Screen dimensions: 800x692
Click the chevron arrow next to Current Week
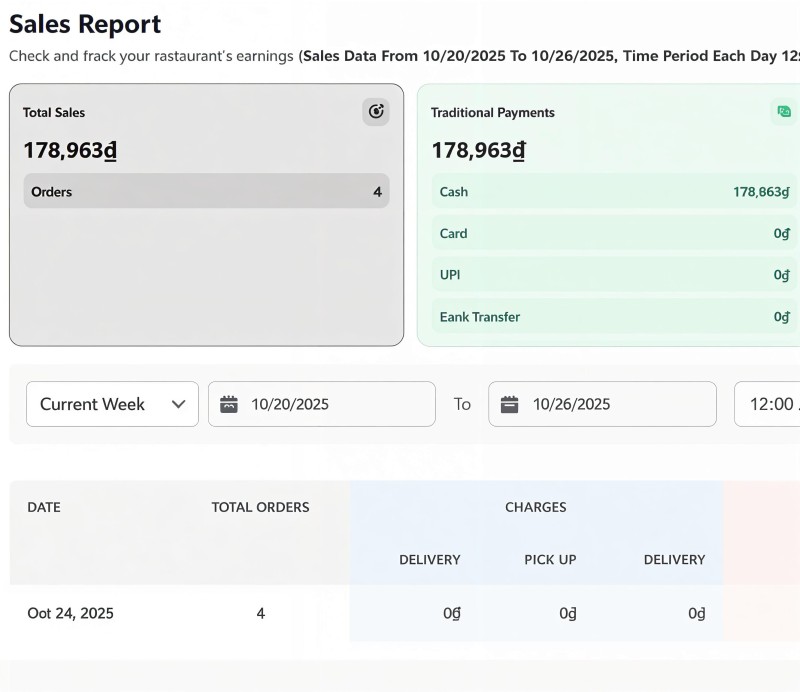click(180, 404)
